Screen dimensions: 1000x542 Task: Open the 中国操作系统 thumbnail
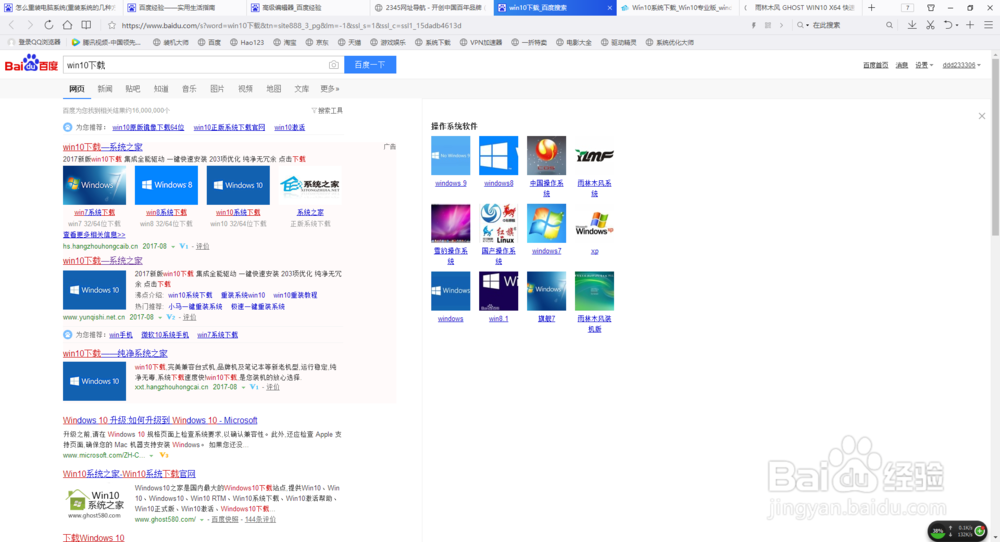pyautogui.click(x=547, y=156)
